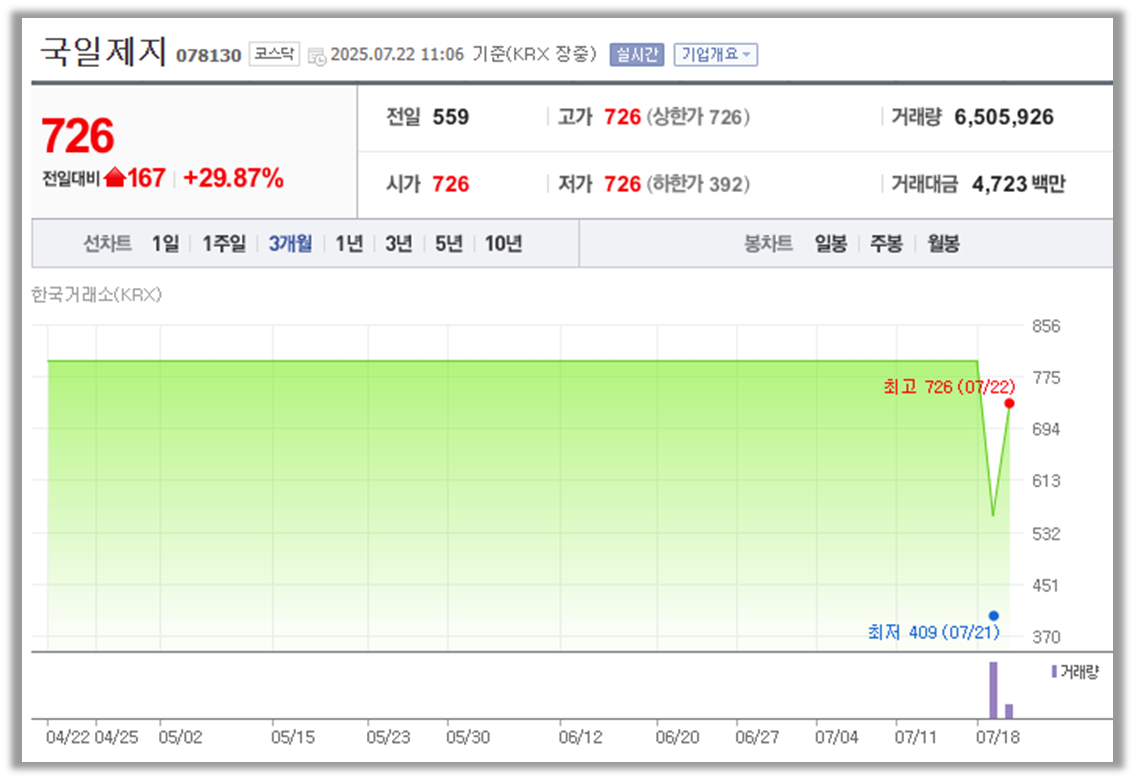Click the 04/22 date axis label
The height and width of the screenshot is (780, 1135).
click(x=68, y=737)
